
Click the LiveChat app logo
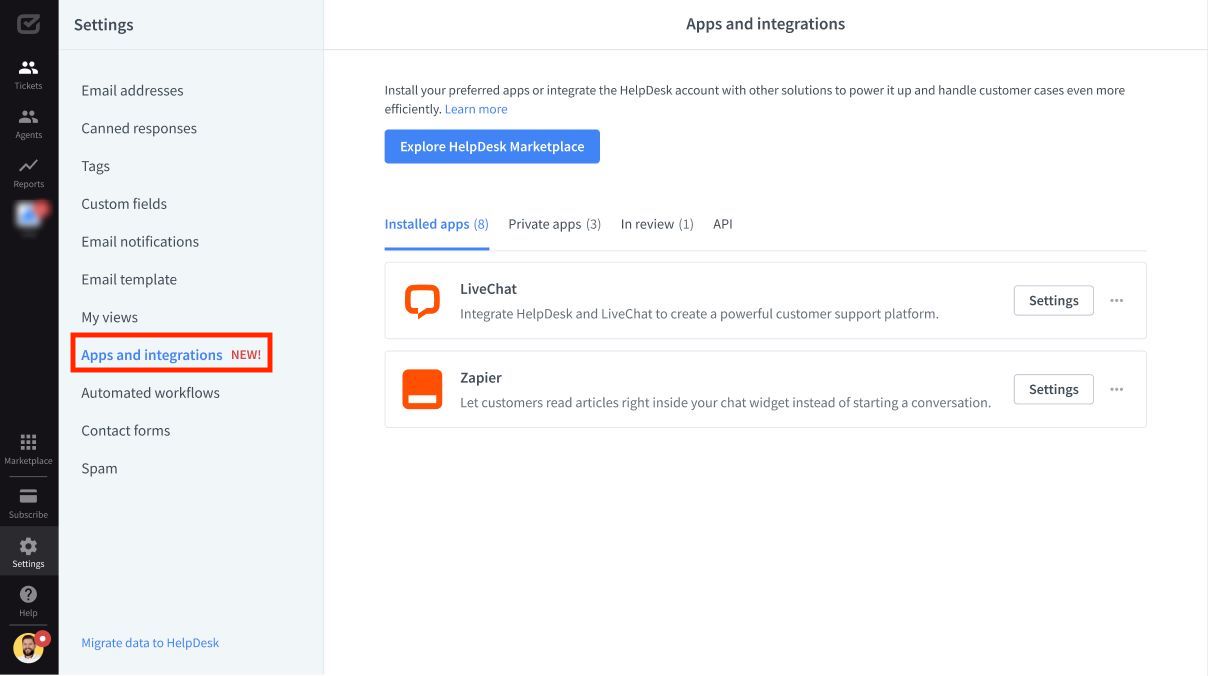pyautogui.click(x=422, y=301)
